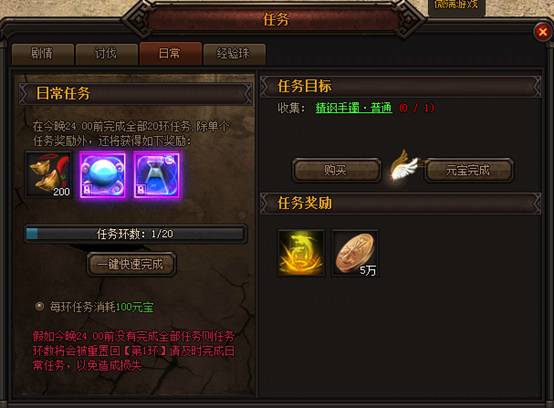This screenshot has width=554, height=408.
Task: Click the 一键快速完成 button
Action: [131, 264]
